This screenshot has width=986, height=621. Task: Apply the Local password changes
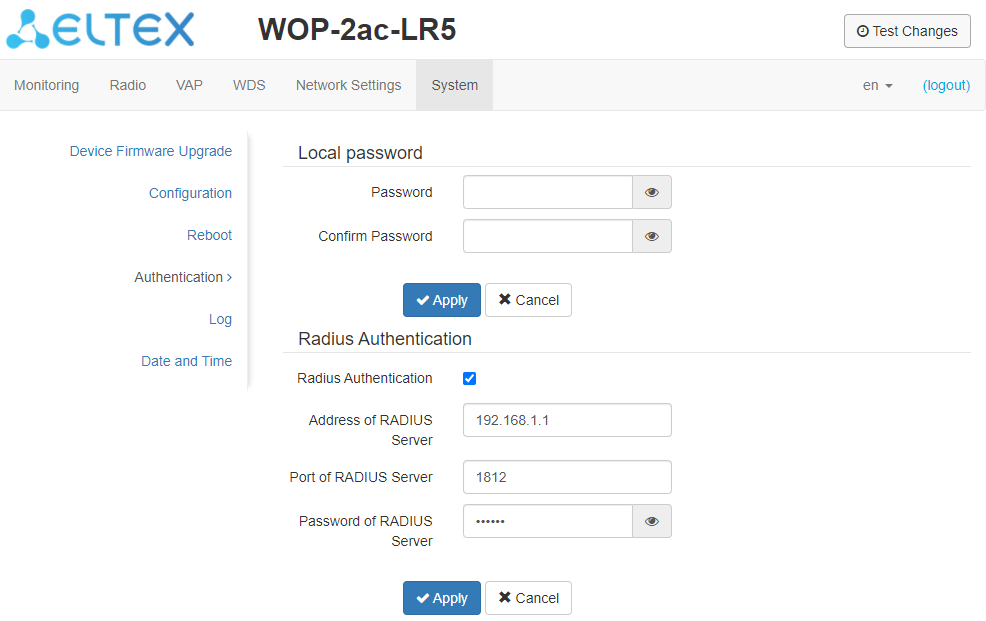point(442,300)
